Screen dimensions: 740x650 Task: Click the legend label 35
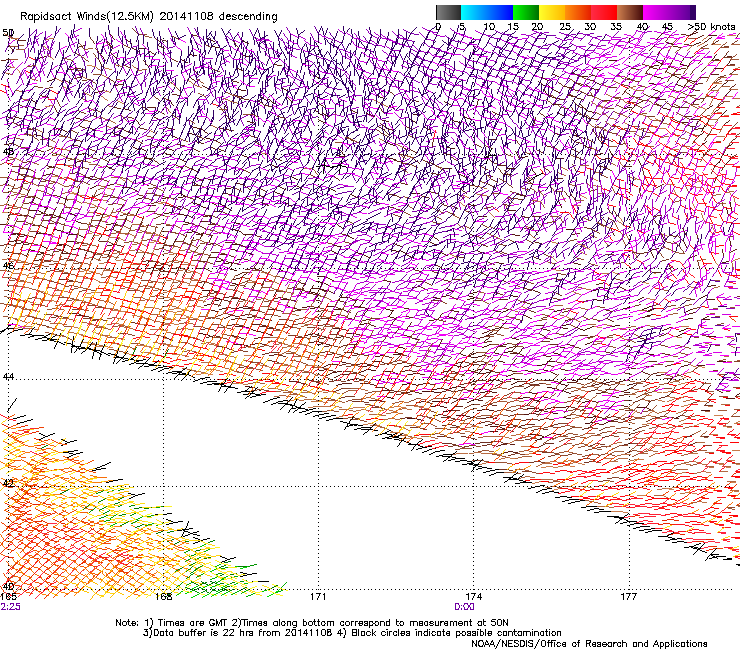coord(616,27)
